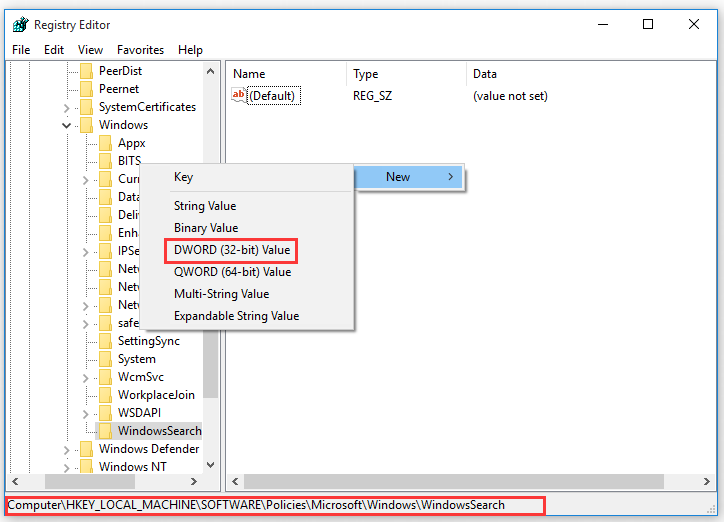
Task: Open the Favorites menu
Action: coord(140,50)
